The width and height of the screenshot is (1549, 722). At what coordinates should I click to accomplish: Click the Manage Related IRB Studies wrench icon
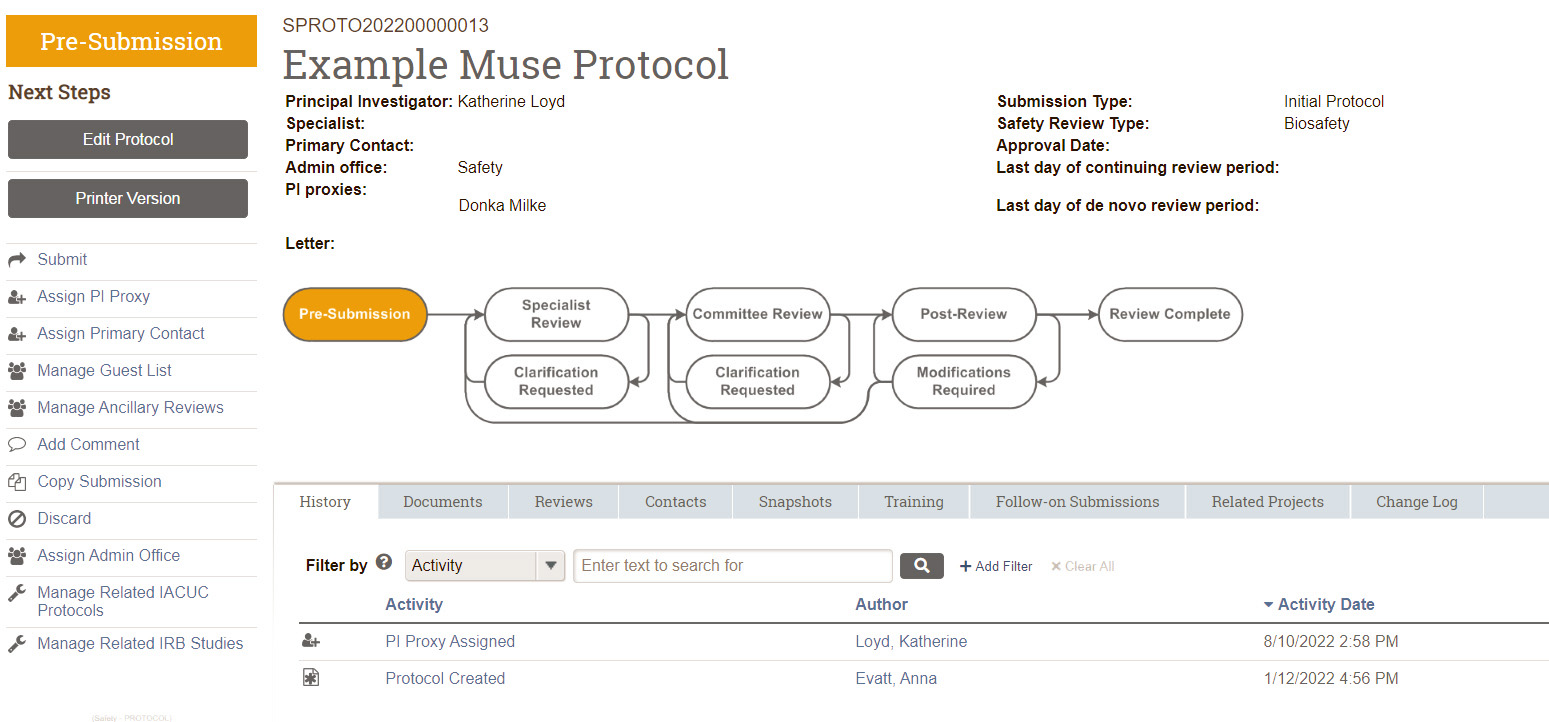tap(18, 643)
